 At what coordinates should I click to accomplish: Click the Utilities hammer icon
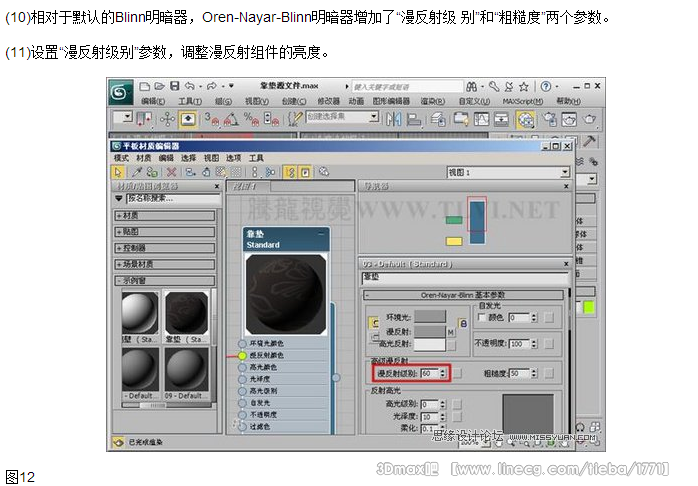point(589,142)
